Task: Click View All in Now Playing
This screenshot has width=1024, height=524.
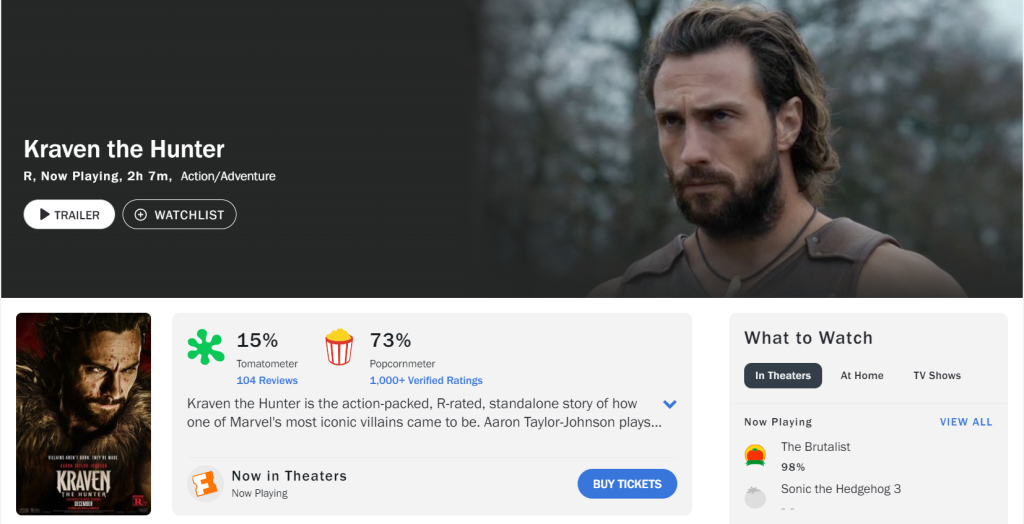Action: click(x=965, y=422)
